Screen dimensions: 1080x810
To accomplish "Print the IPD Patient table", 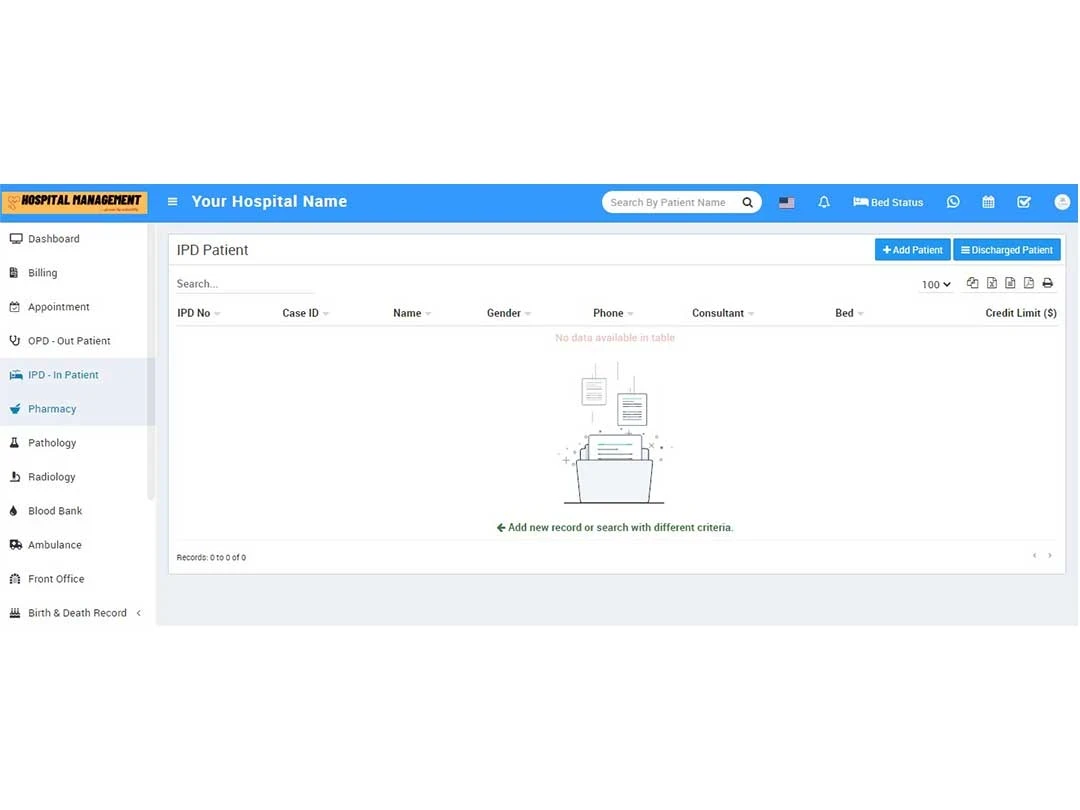I will (1047, 283).
